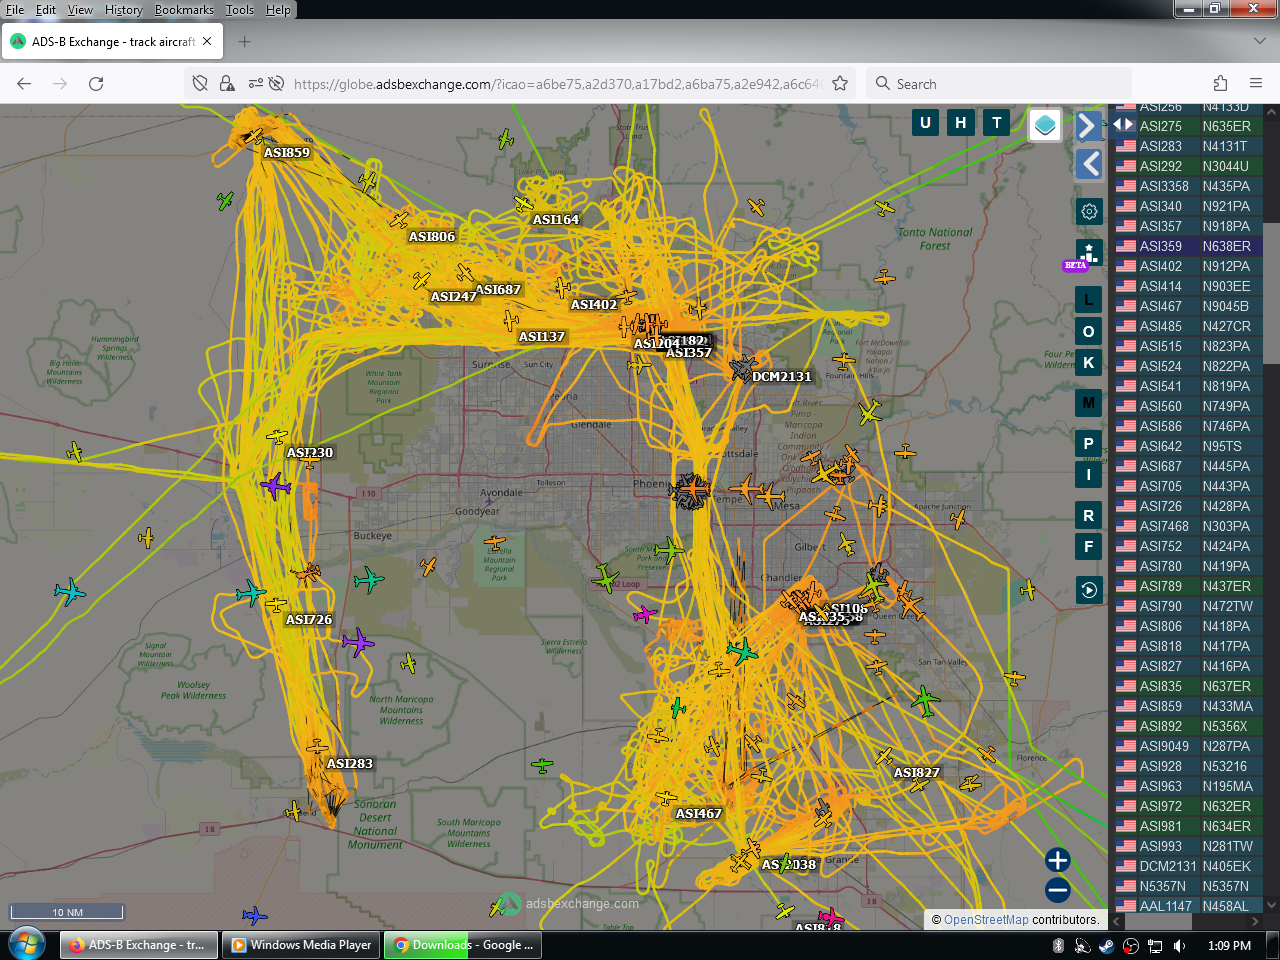Click the H map button

pos(961,123)
